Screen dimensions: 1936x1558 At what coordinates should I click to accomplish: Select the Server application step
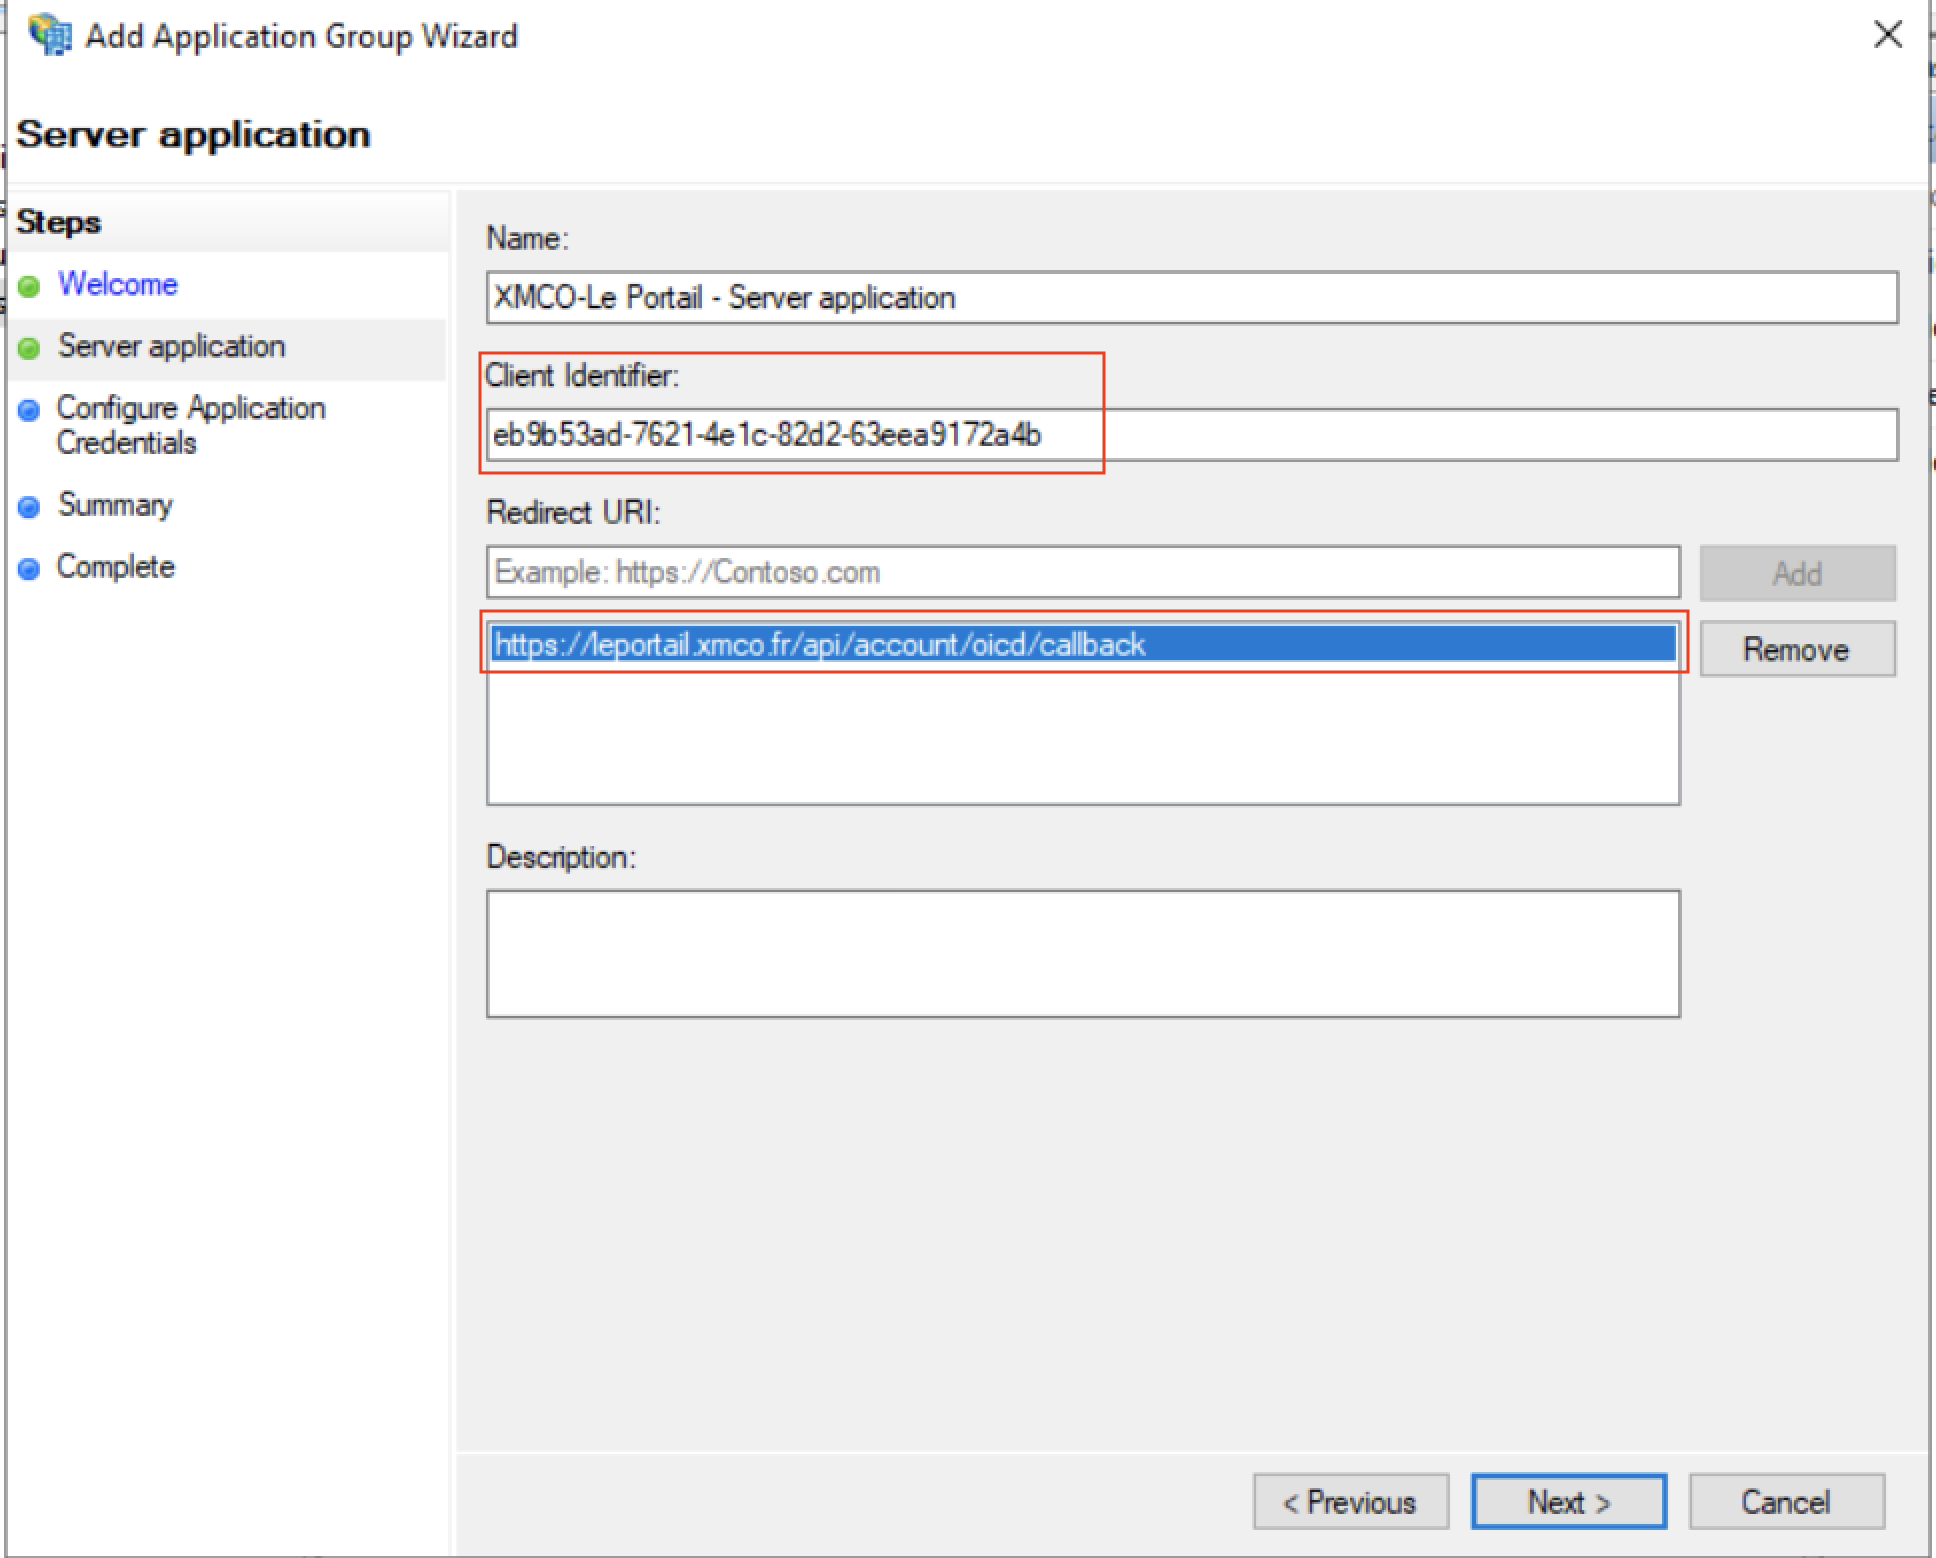pyautogui.click(x=171, y=346)
